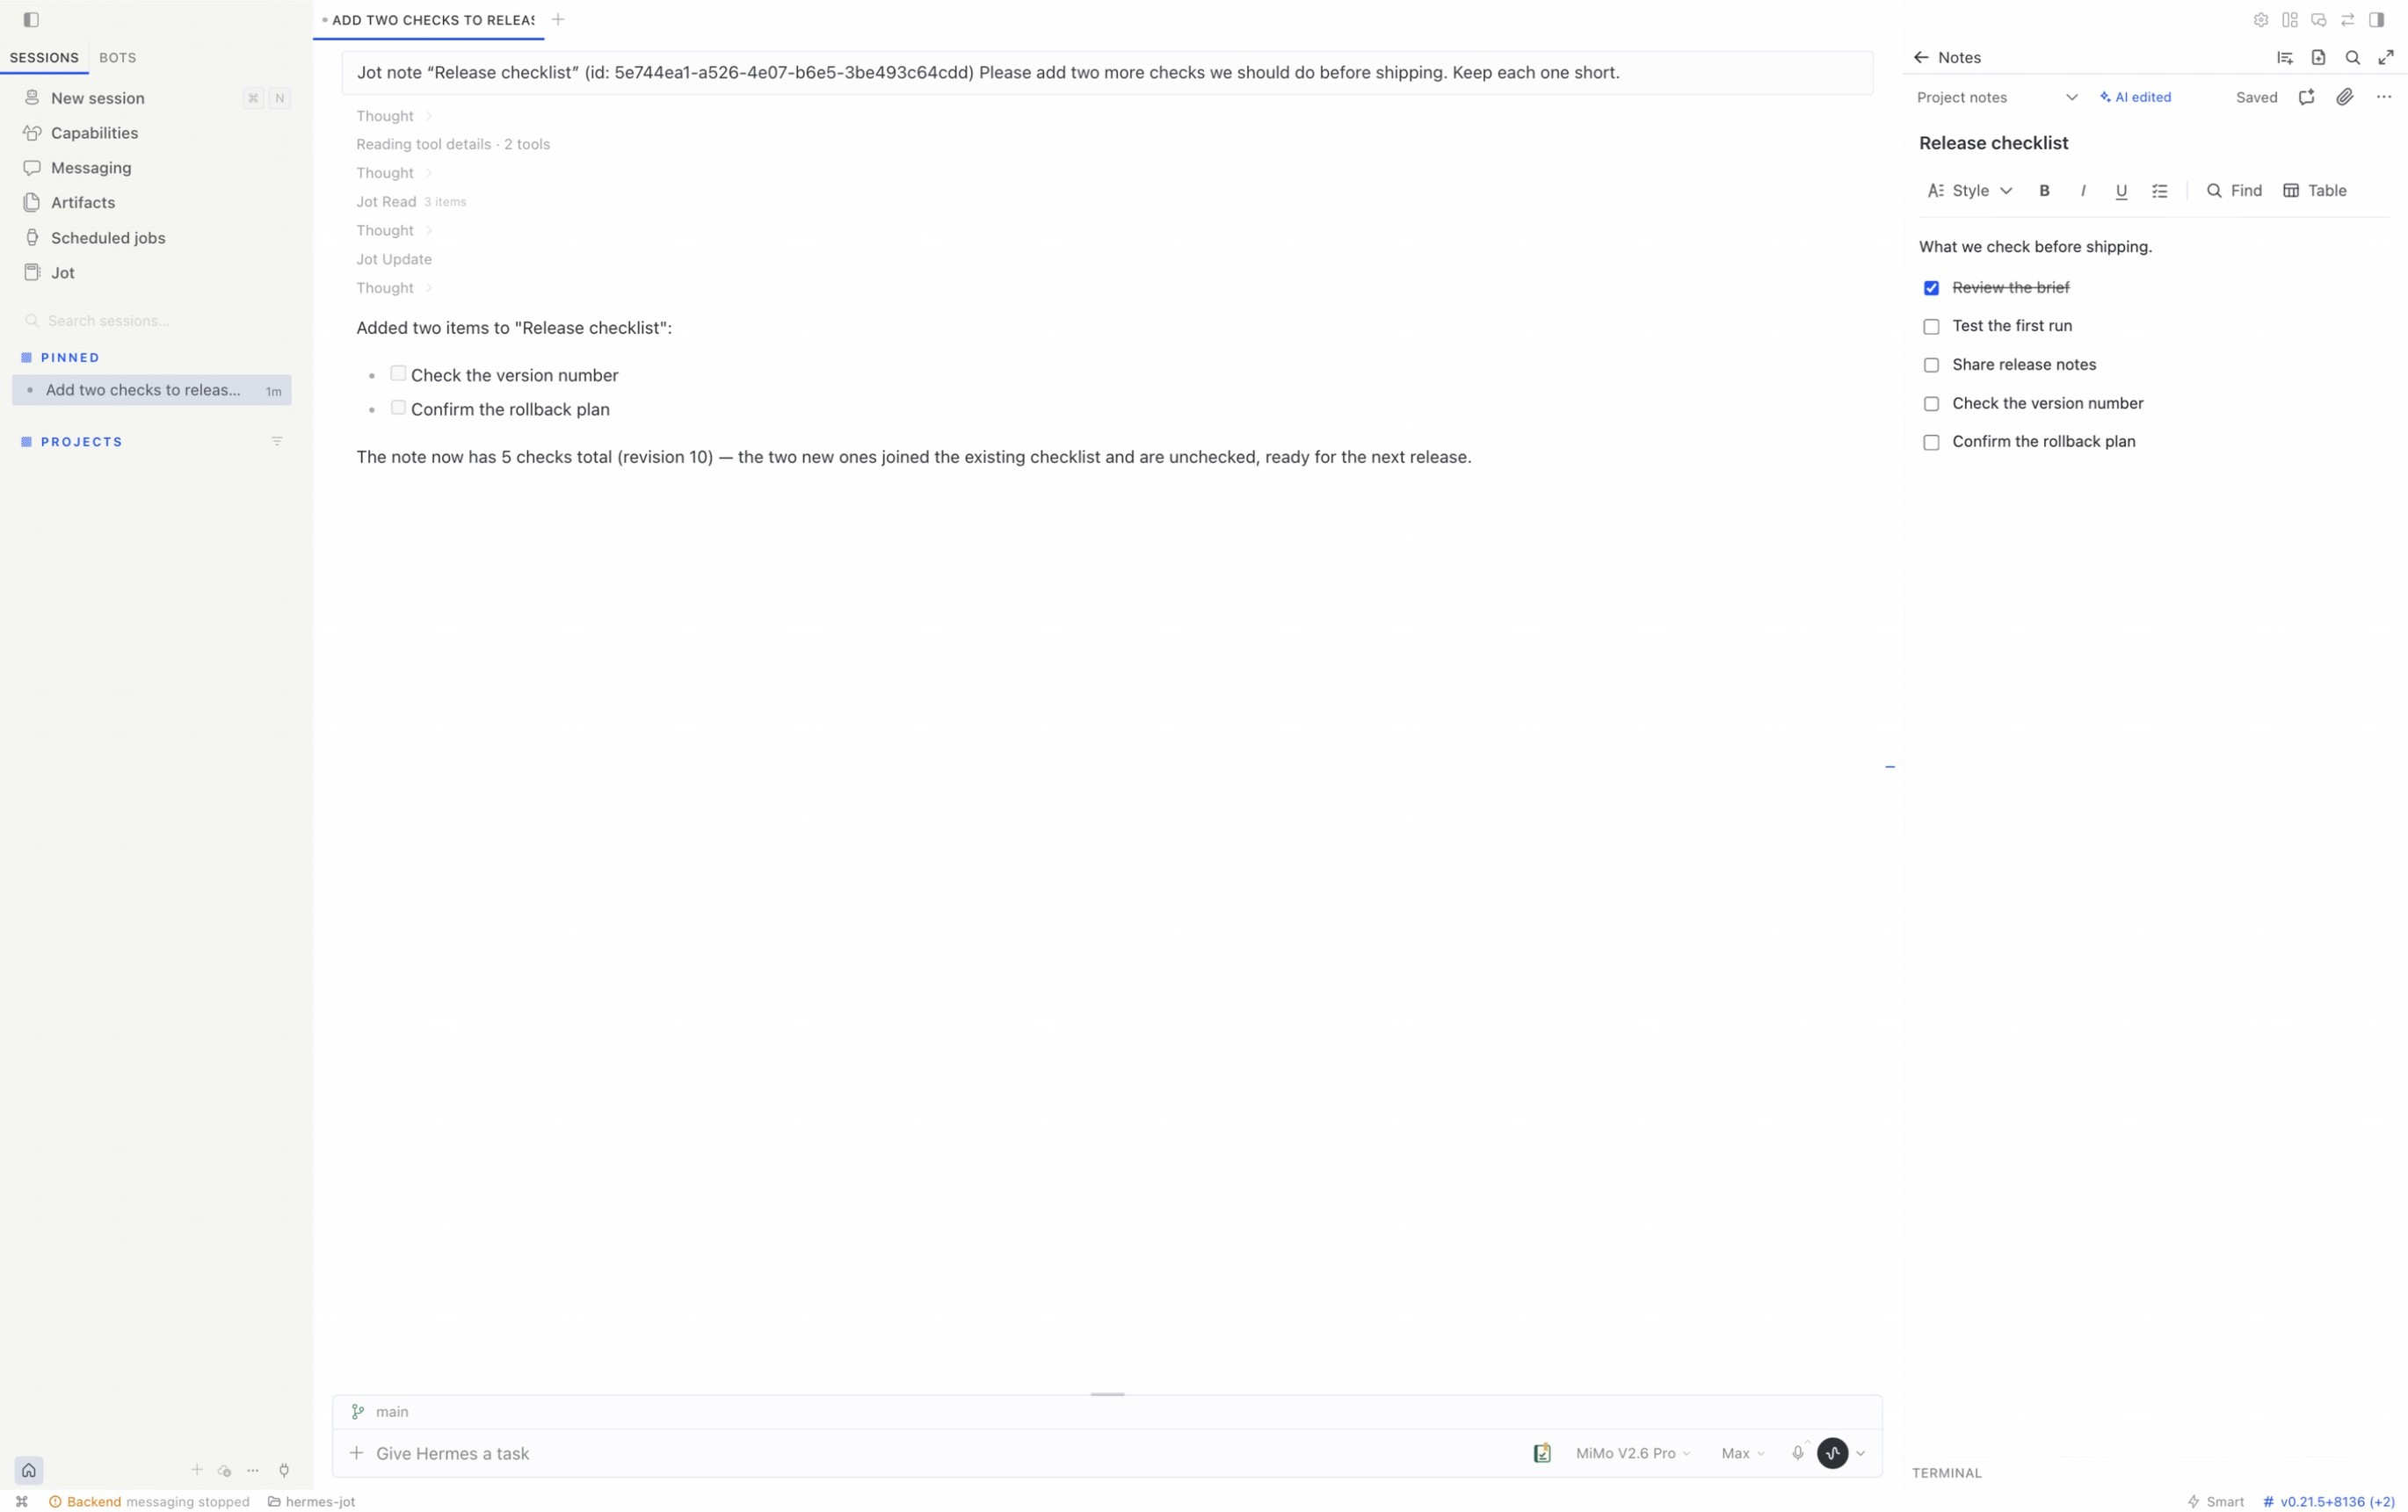
Task: Switch to the SESSIONS tab
Action: (x=44, y=57)
